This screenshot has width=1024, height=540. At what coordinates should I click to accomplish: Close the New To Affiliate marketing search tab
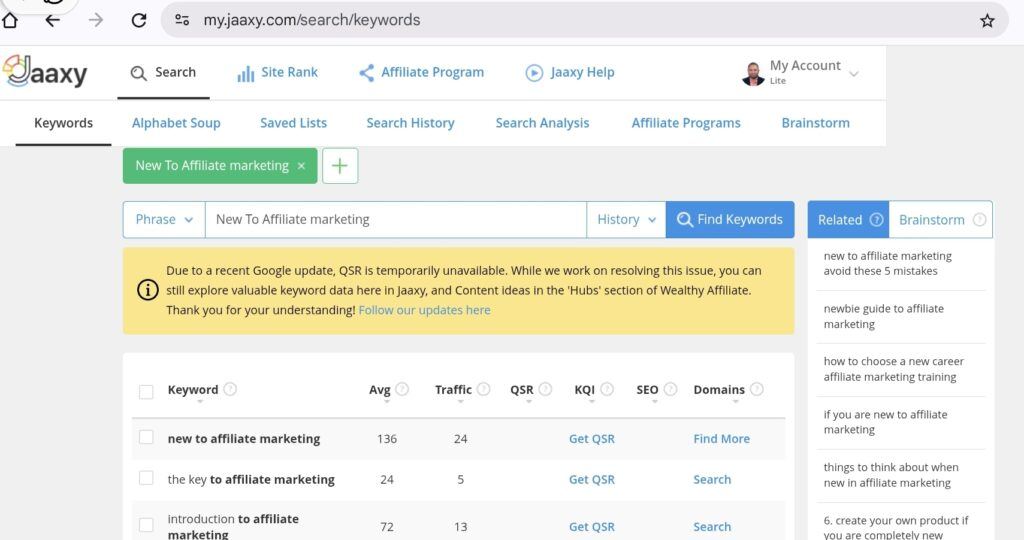click(301, 166)
